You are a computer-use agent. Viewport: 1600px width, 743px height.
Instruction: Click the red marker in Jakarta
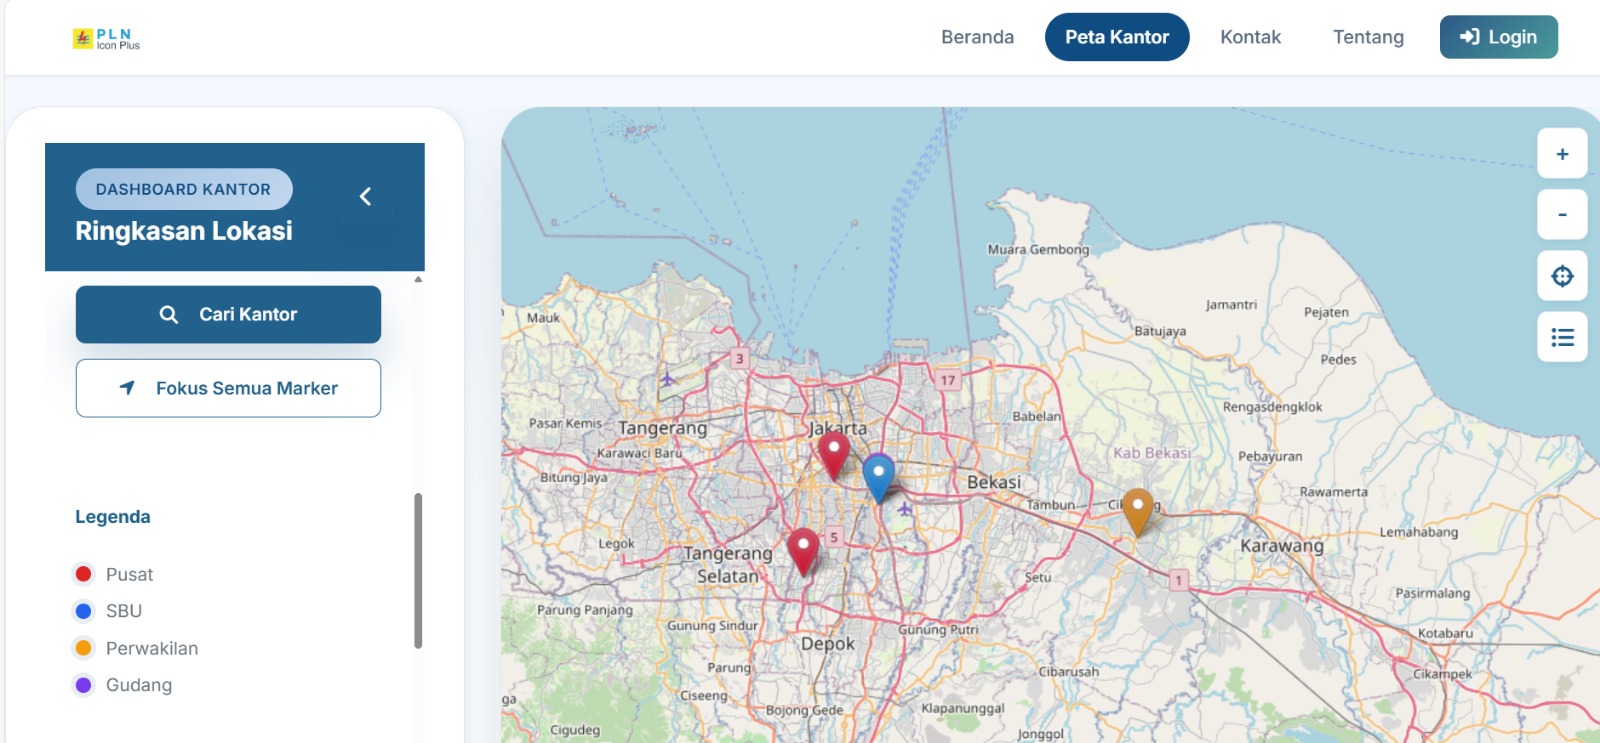pyautogui.click(x=833, y=453)
